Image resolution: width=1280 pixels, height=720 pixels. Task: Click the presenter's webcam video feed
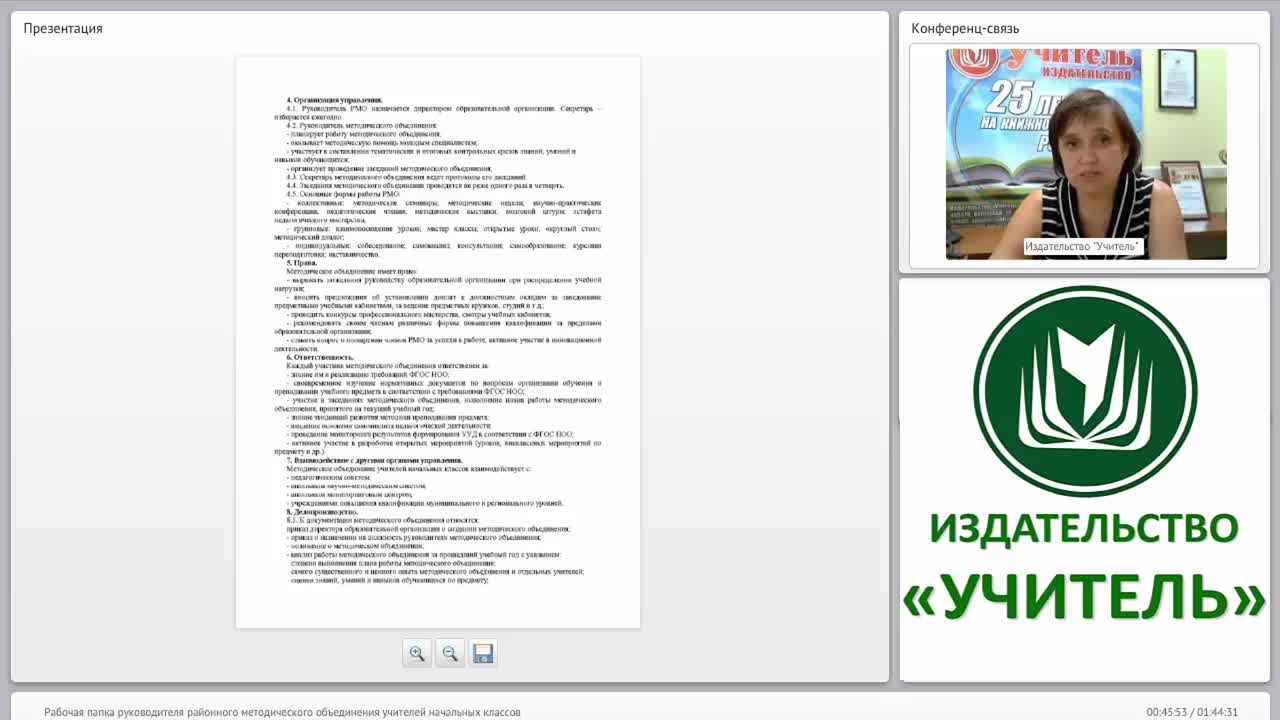pyautogui.click(x=1086, y=154)
